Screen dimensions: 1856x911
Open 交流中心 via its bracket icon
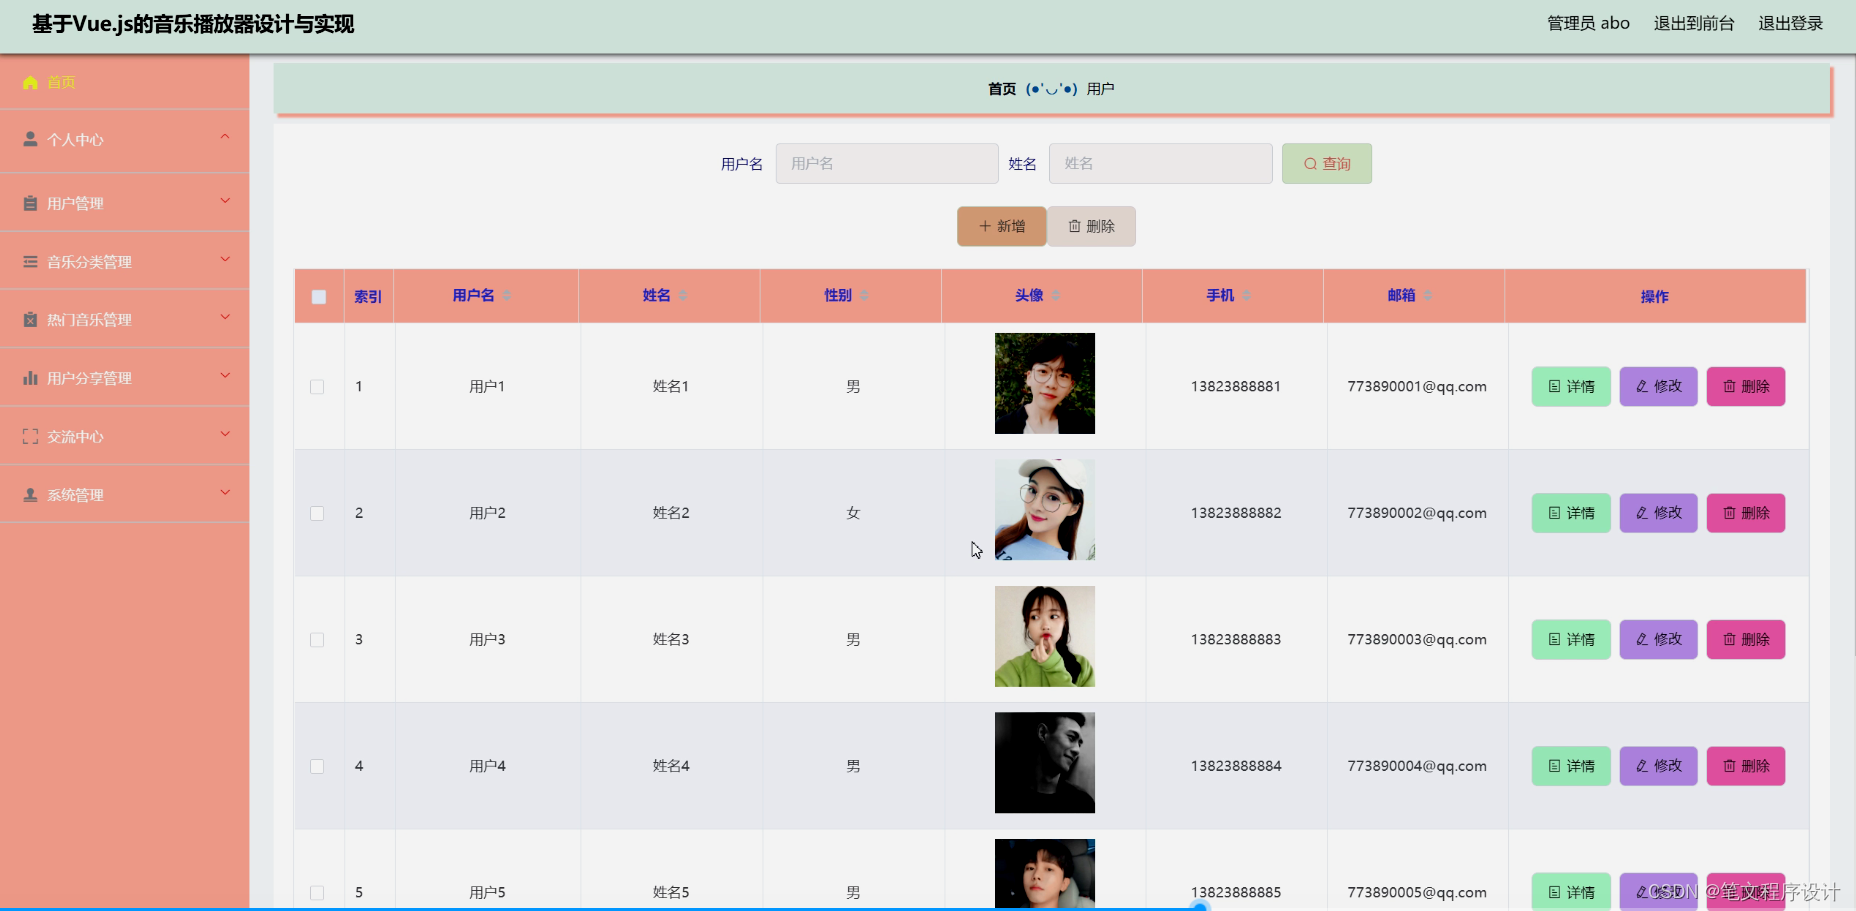pos(29,435)
